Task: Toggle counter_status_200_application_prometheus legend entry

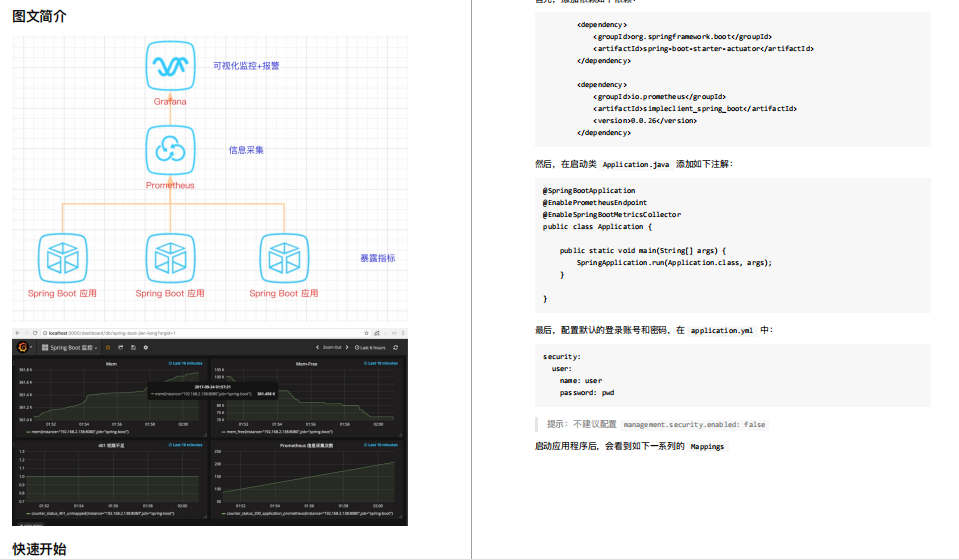Action: tap(308, 514)
